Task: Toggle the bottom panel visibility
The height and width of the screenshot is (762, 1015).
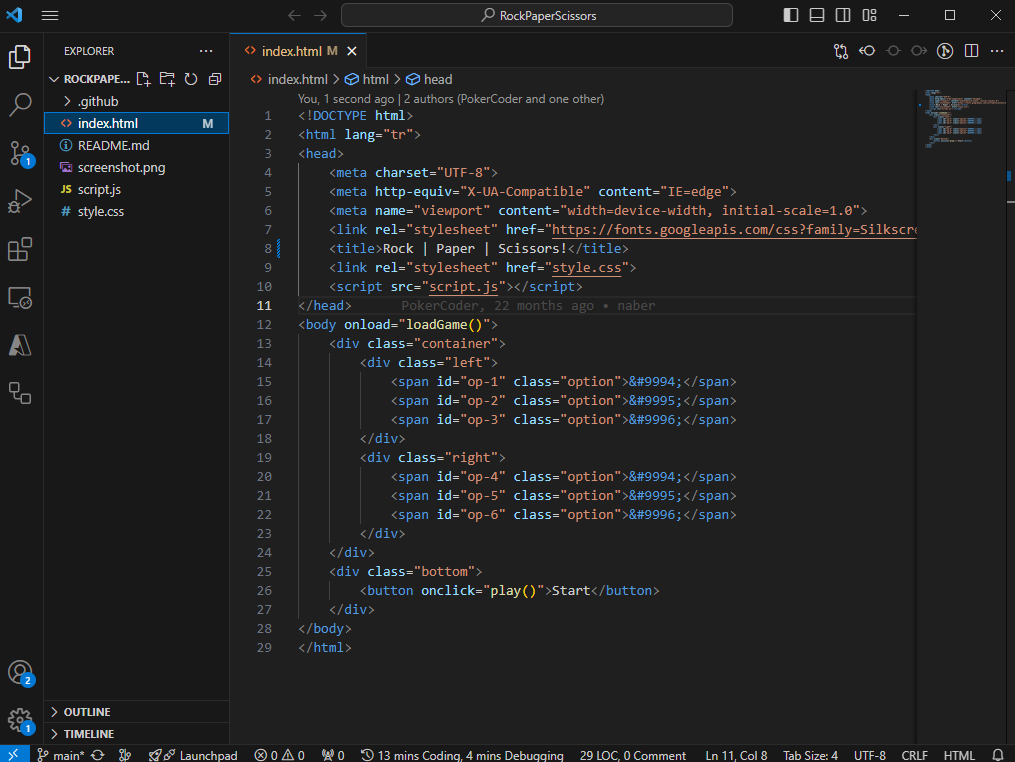Action: pyautogui.click(x=817, y=16)
